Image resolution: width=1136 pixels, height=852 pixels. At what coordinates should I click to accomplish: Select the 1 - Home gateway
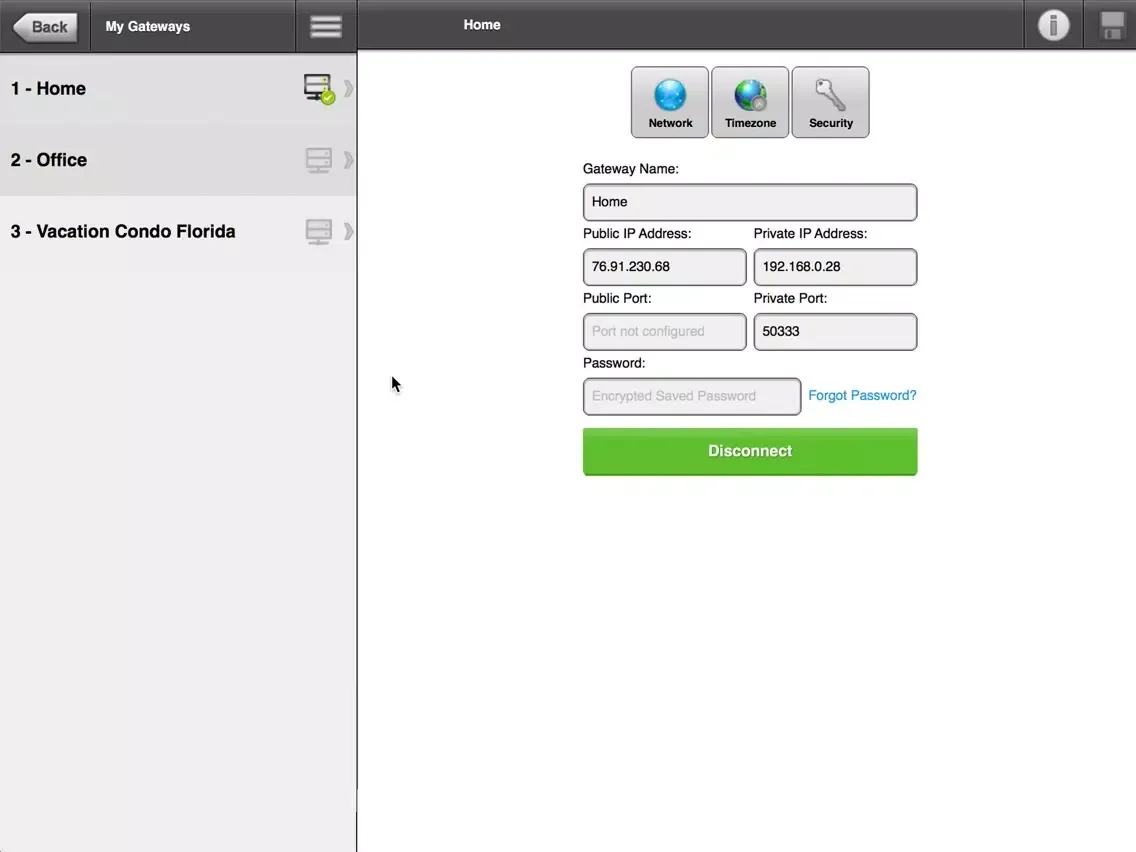(x=178, y=88)
